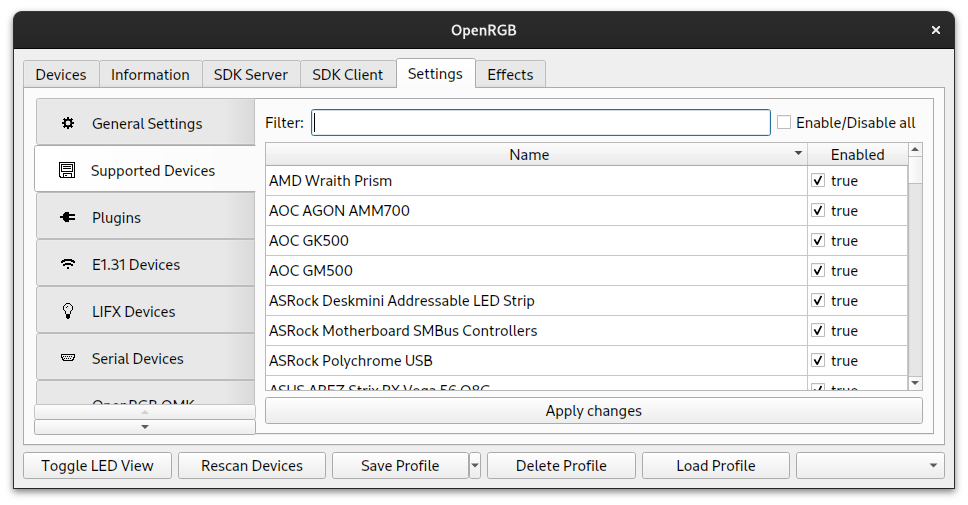Close the OpenRGB window
This screenshot has height=505, width=968.
tap(936, 30)
